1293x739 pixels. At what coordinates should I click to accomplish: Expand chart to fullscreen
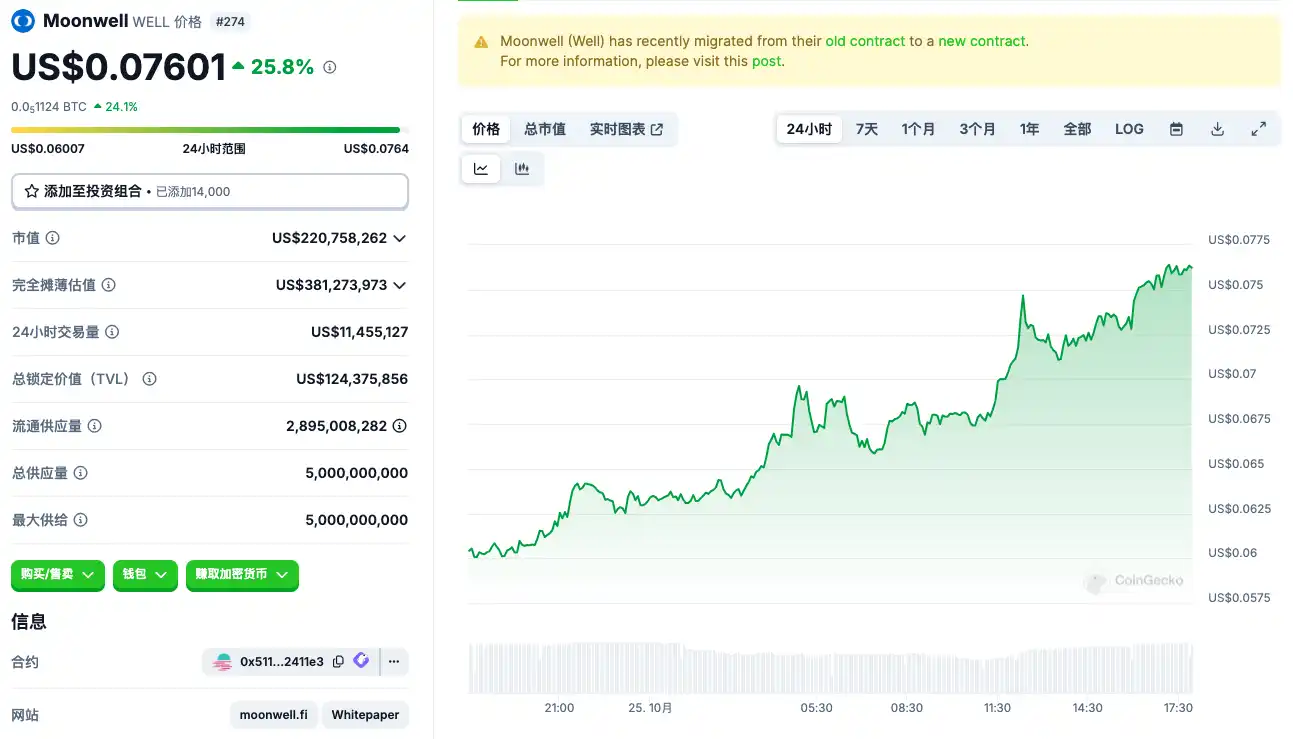[1259, 129]
